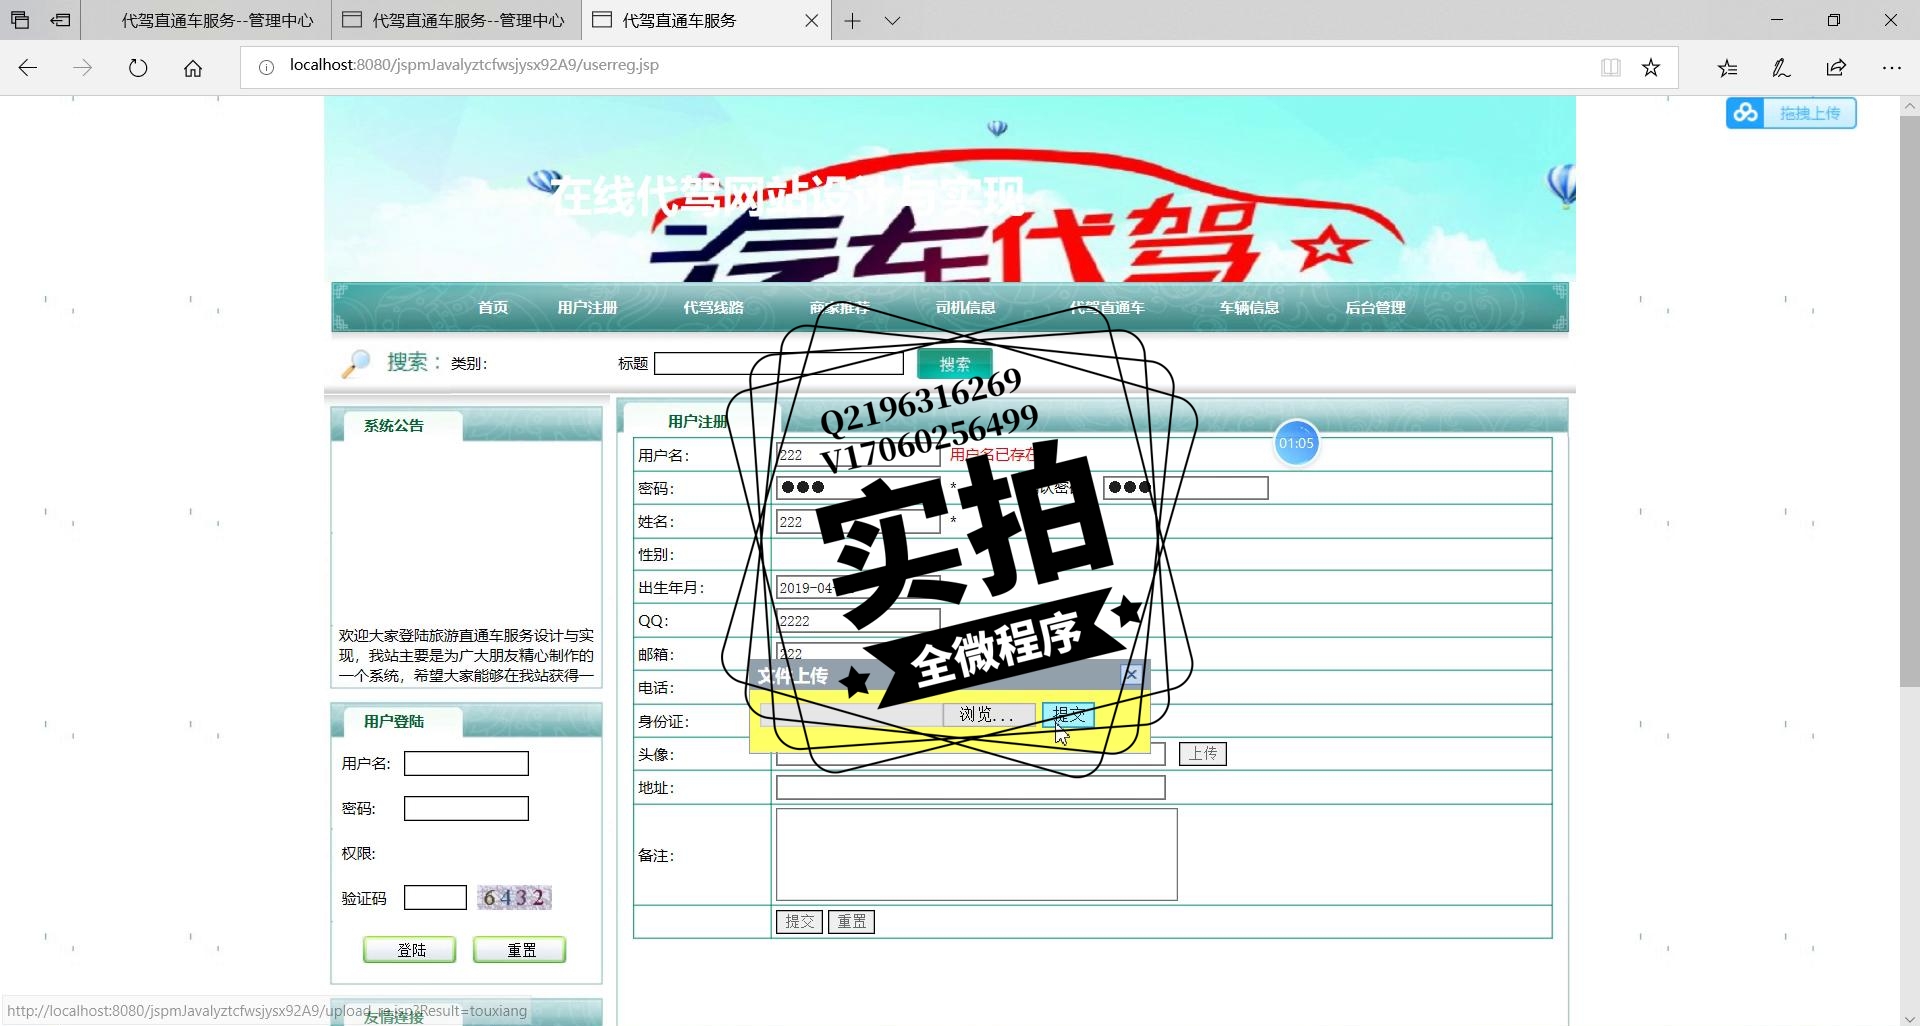Close the 代驾直通车服务 tab
The image size is (1920, 1026).
(x=811, y=20)
